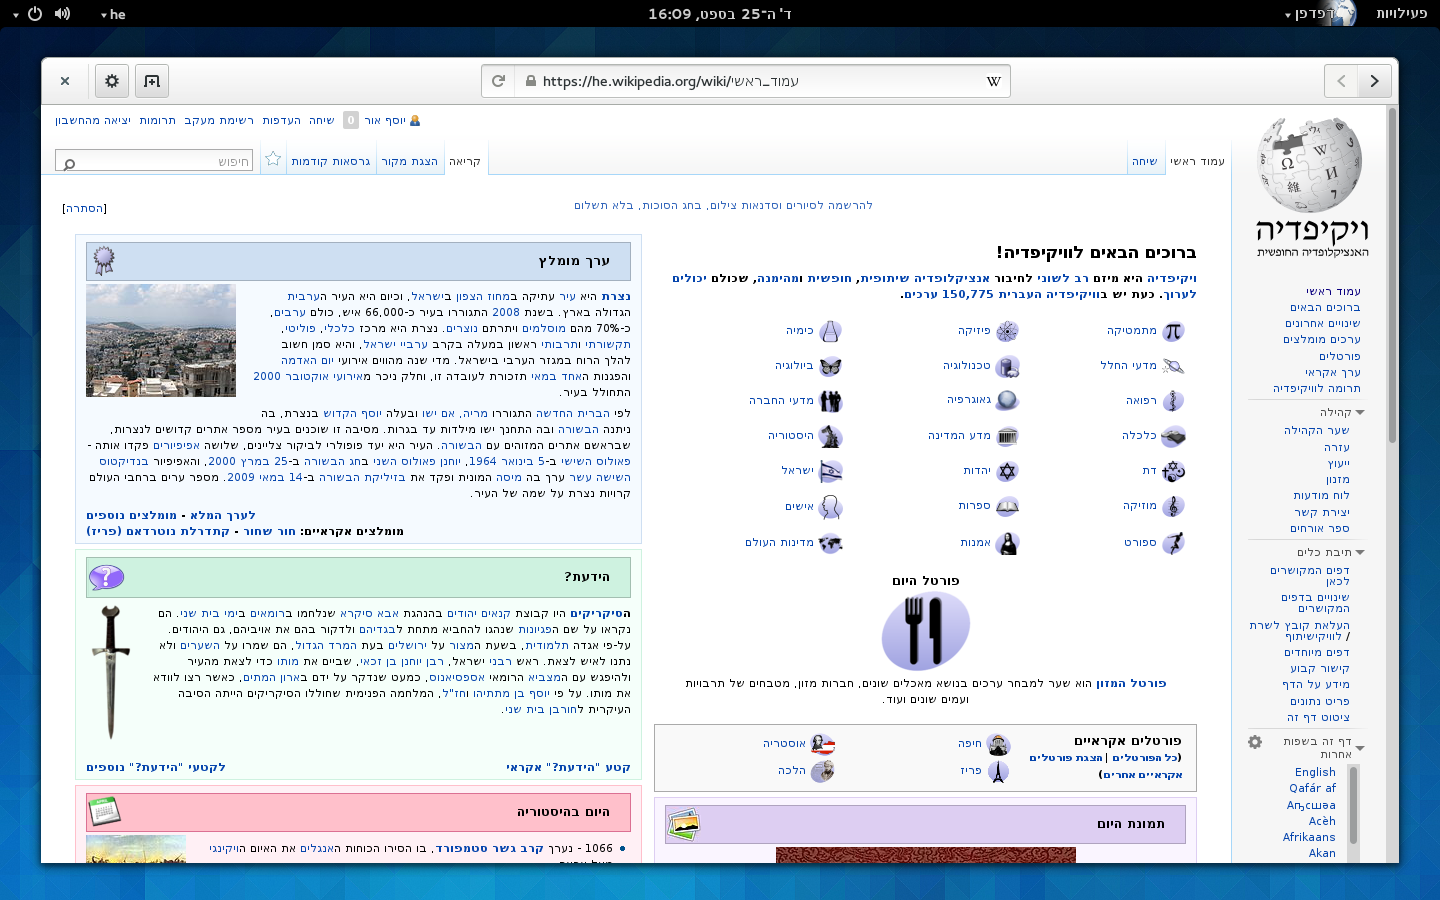Open the he input language dropdown
This screenshot has height=900, width=1440.
[113, 14]
